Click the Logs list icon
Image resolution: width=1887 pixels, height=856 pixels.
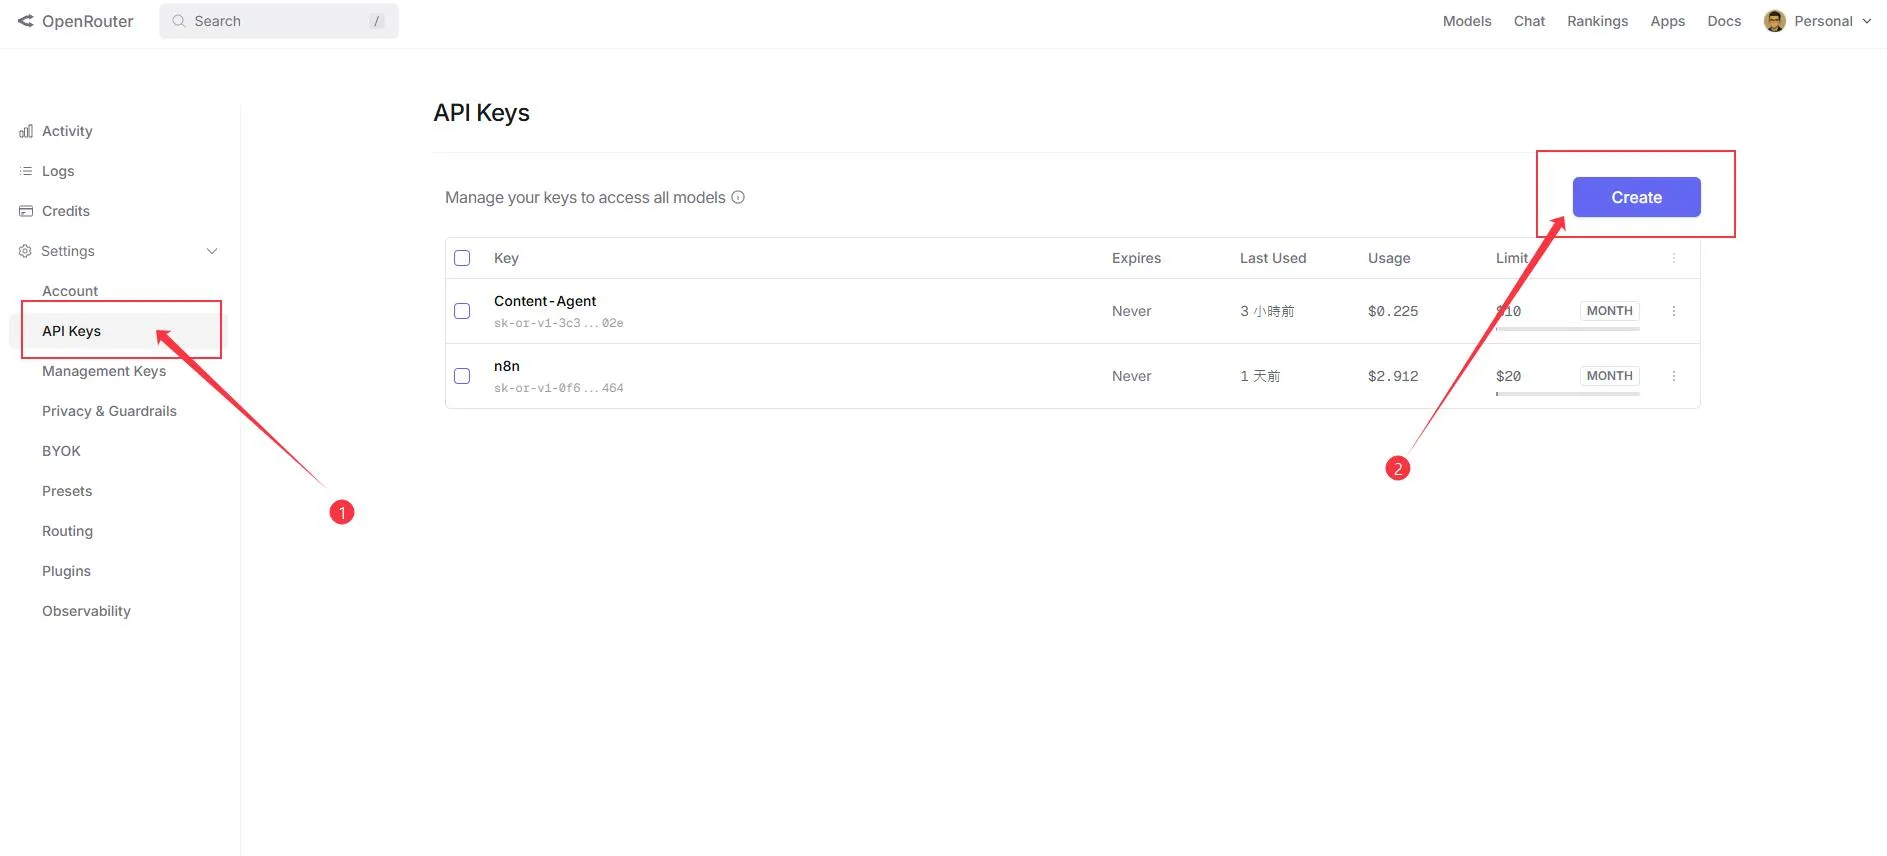pyautogui.click(x=26, y=171)
